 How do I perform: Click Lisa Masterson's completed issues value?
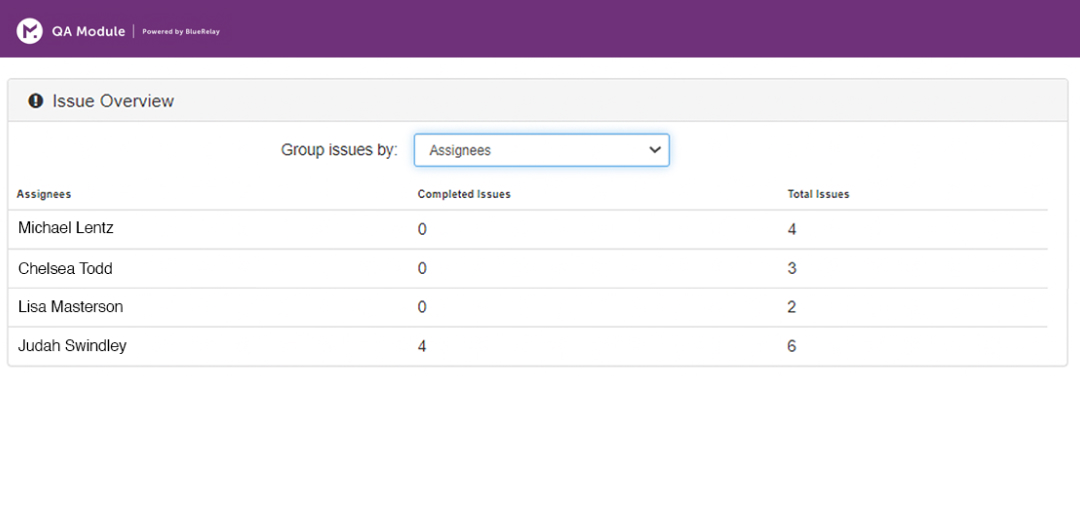(x=422, y=307)
